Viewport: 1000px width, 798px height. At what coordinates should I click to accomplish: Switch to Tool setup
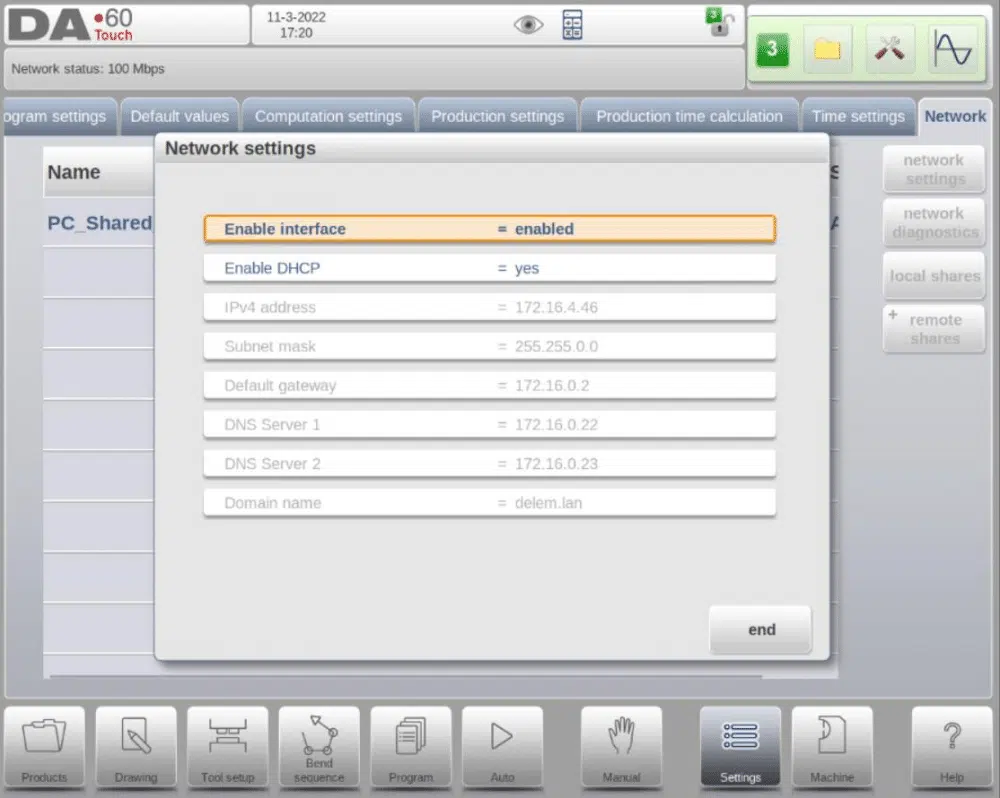click(228, 748)
